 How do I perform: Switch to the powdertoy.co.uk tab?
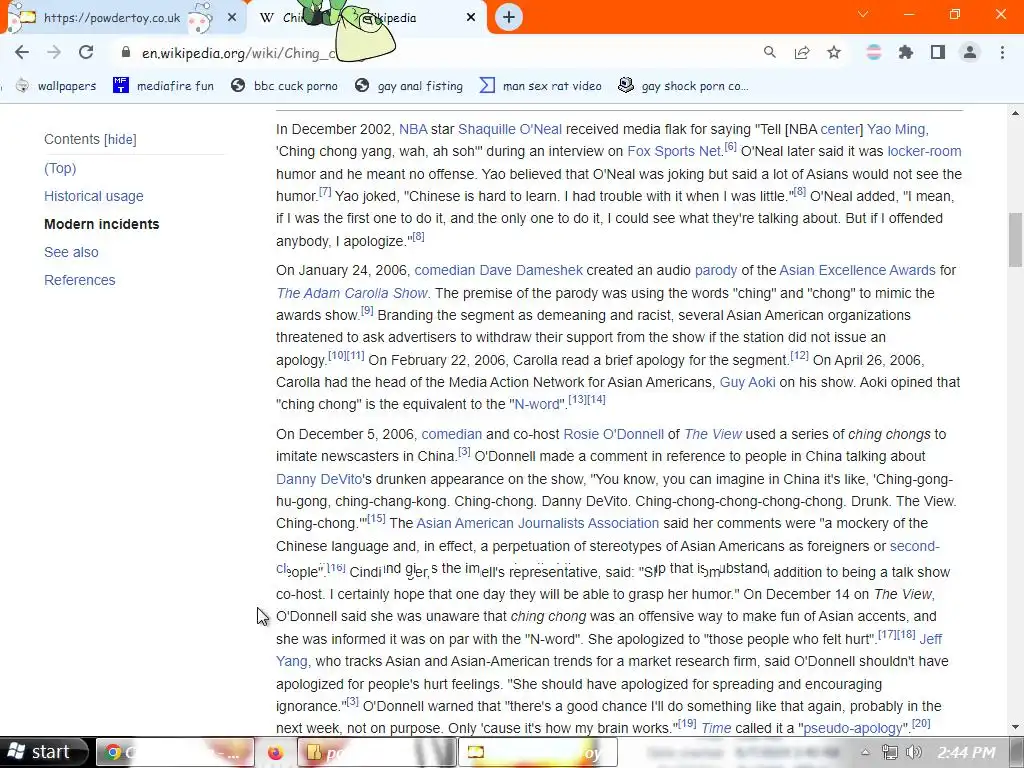112,18
